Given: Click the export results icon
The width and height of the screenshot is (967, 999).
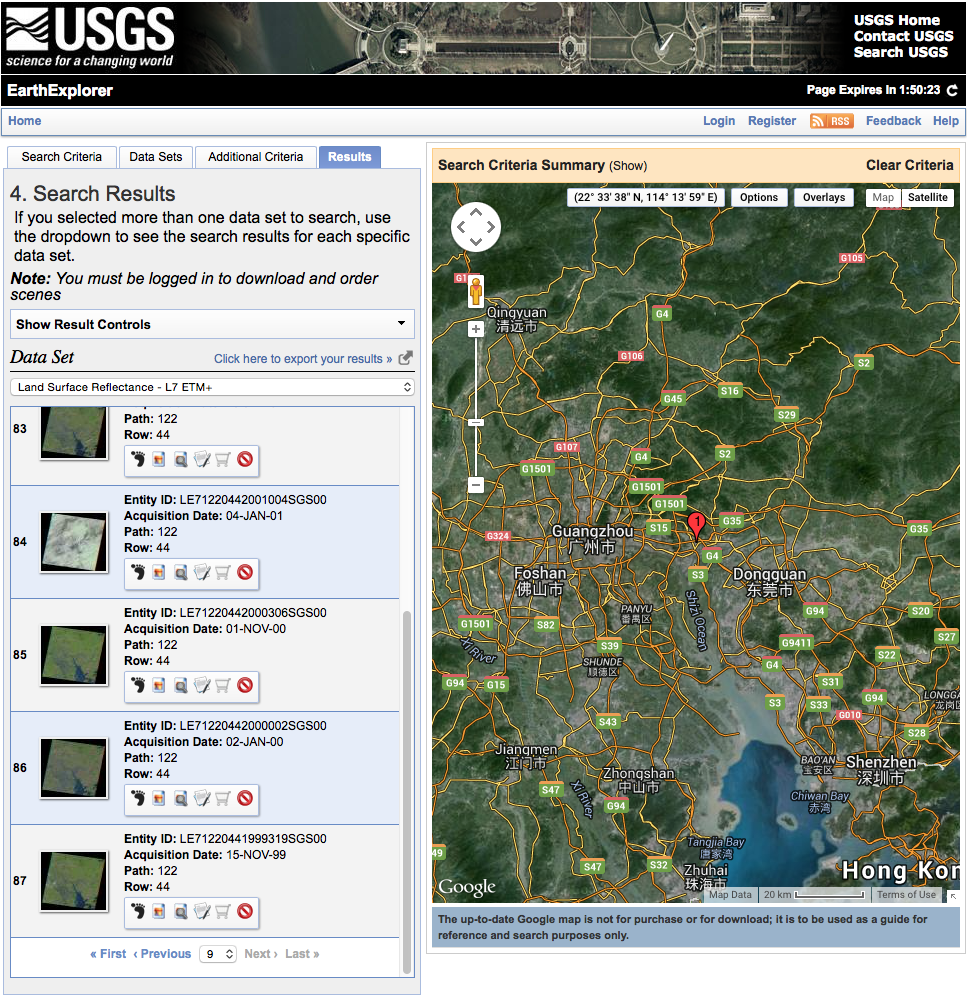Looking at the screenshot, I should (405, 358).
